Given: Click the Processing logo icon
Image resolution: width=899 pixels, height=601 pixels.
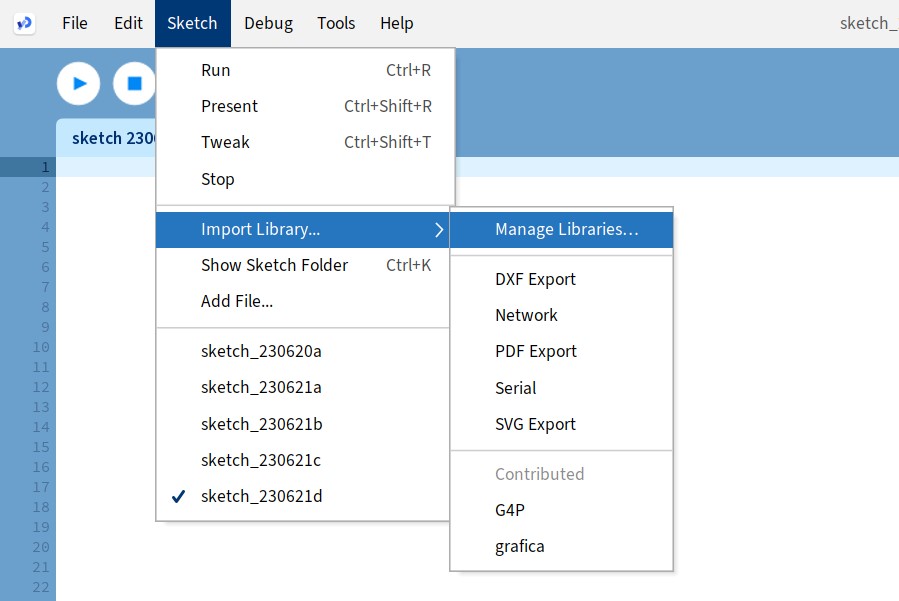Looking at the screenshot, I should click(24, 23).
